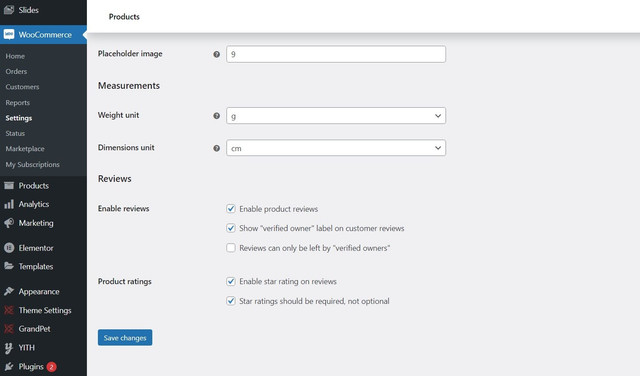Open the Weight unit dropdown

(x=336, y=116)
